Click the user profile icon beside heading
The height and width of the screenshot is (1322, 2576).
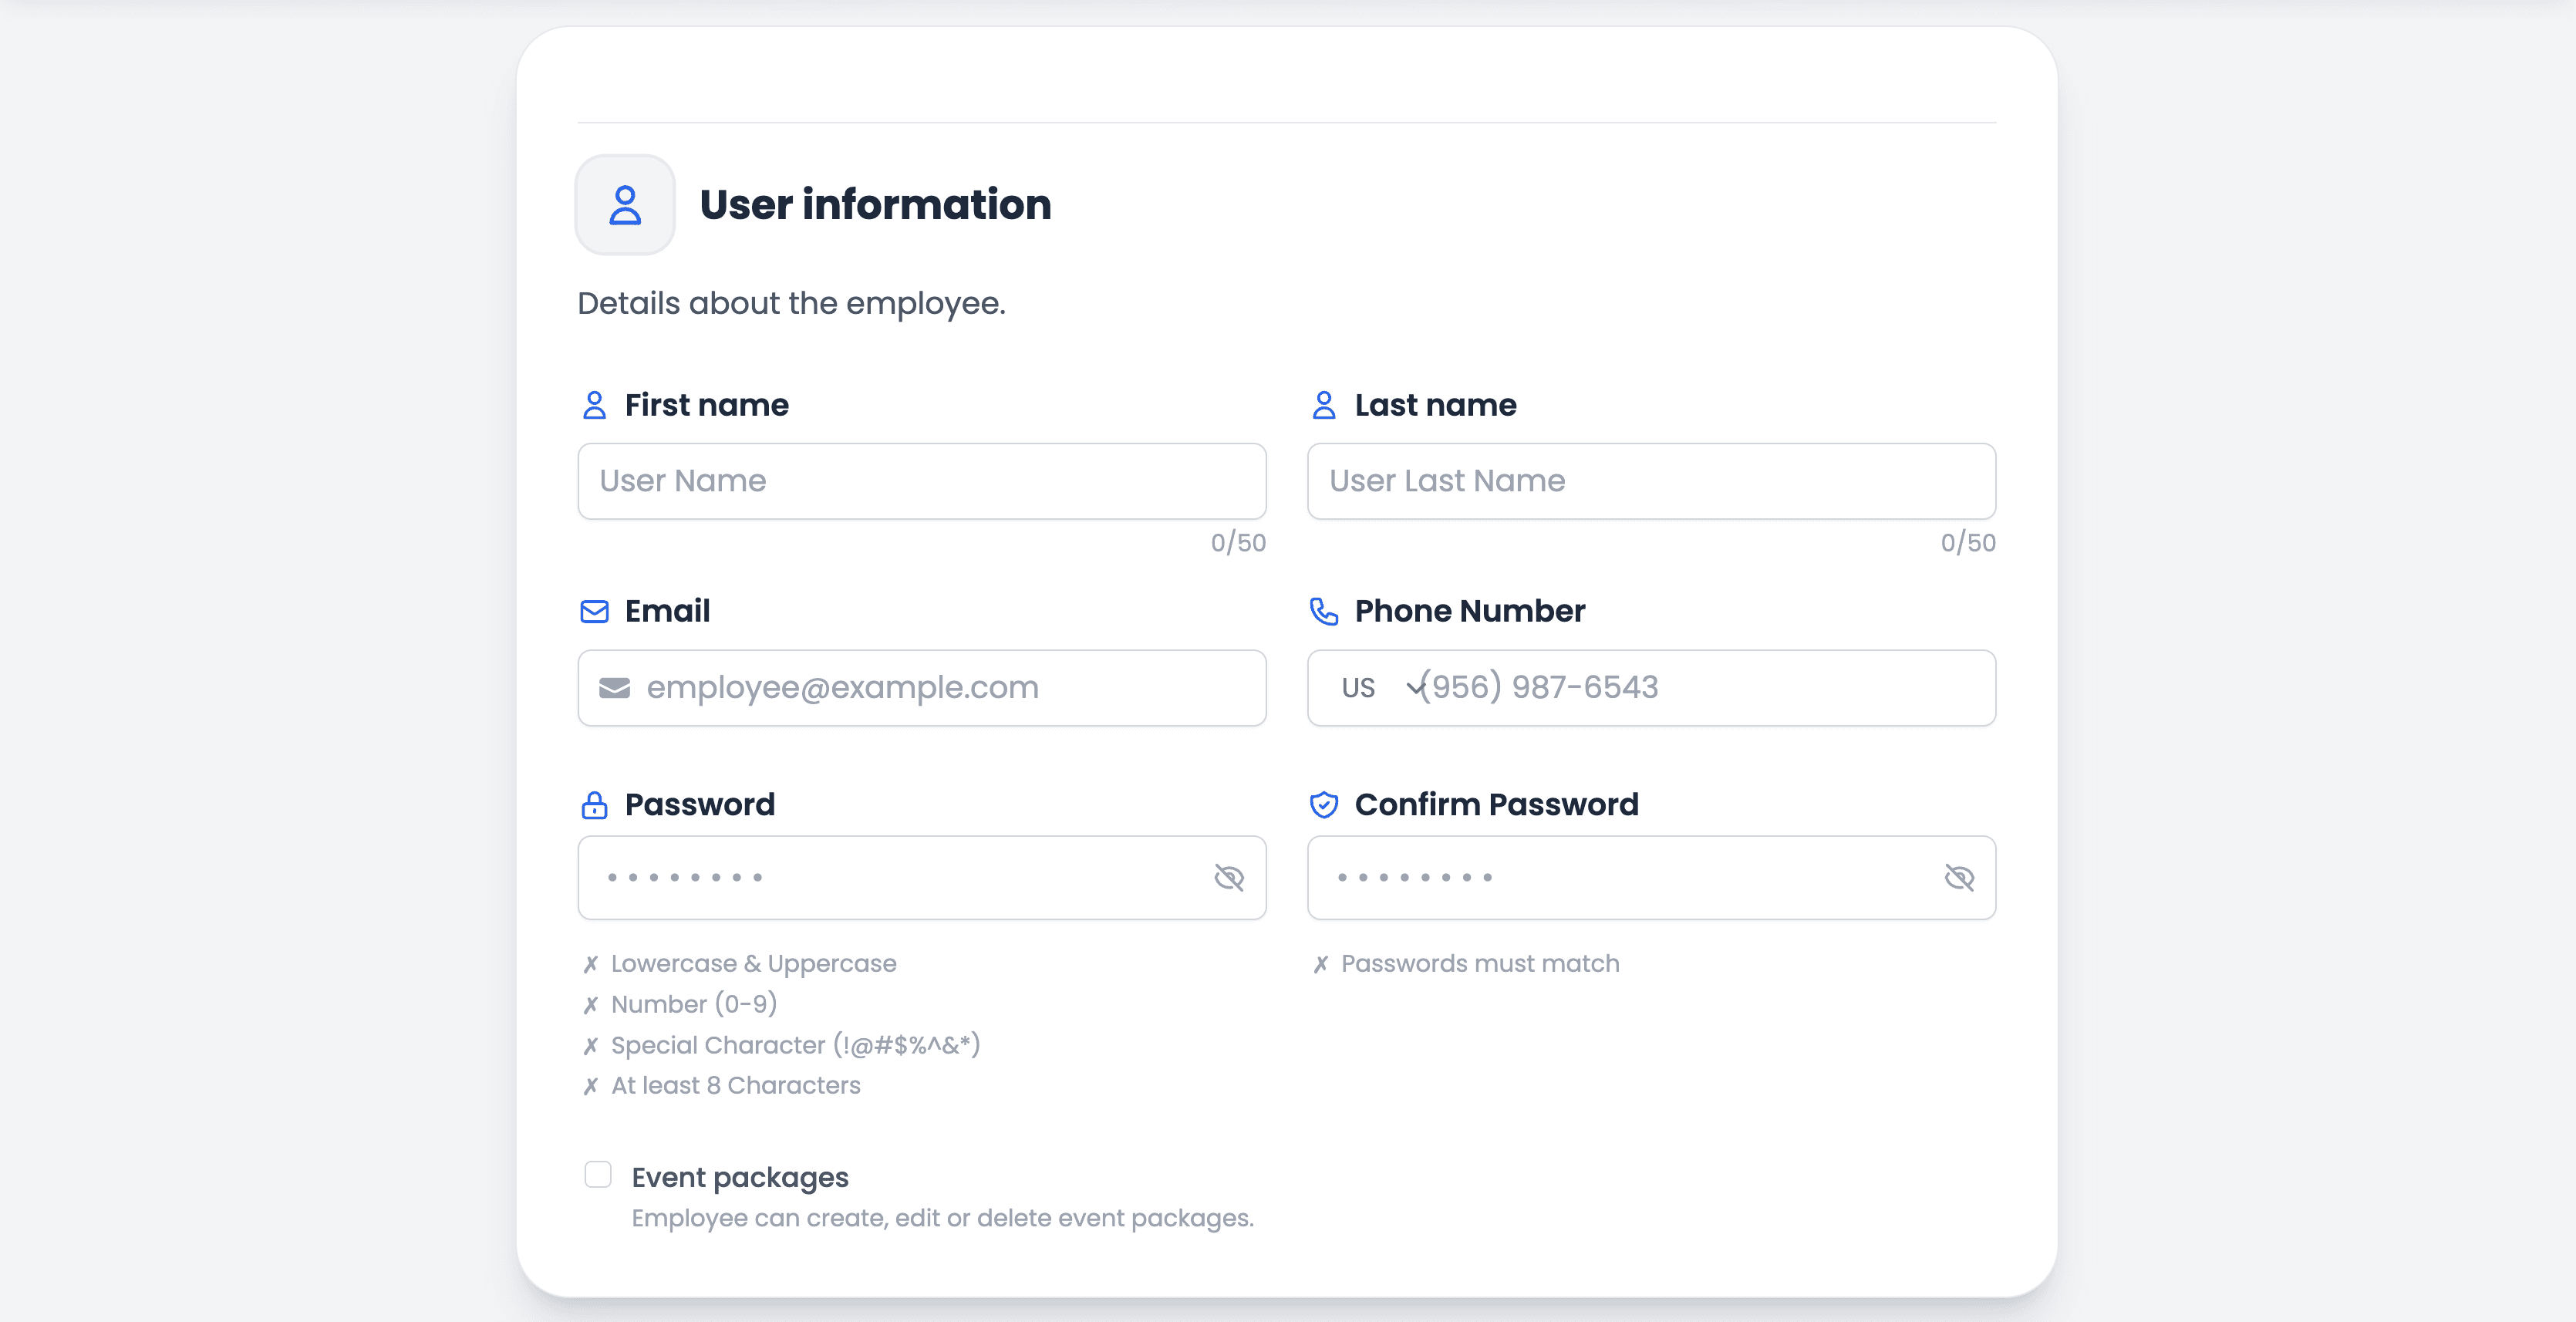pyautogui.click(x=625, y=205)
